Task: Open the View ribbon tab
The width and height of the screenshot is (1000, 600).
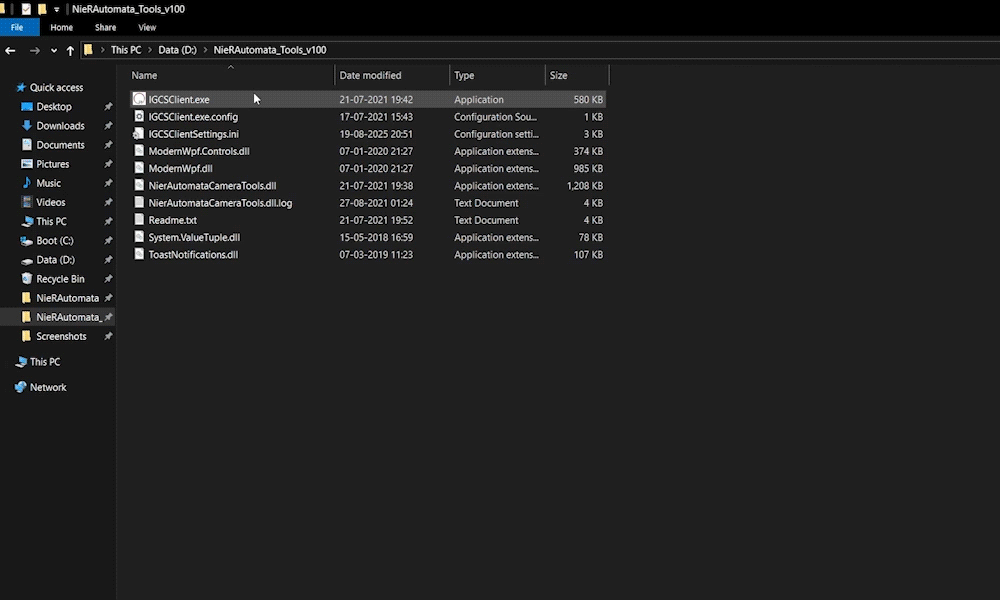Action: tap(147, 27)
